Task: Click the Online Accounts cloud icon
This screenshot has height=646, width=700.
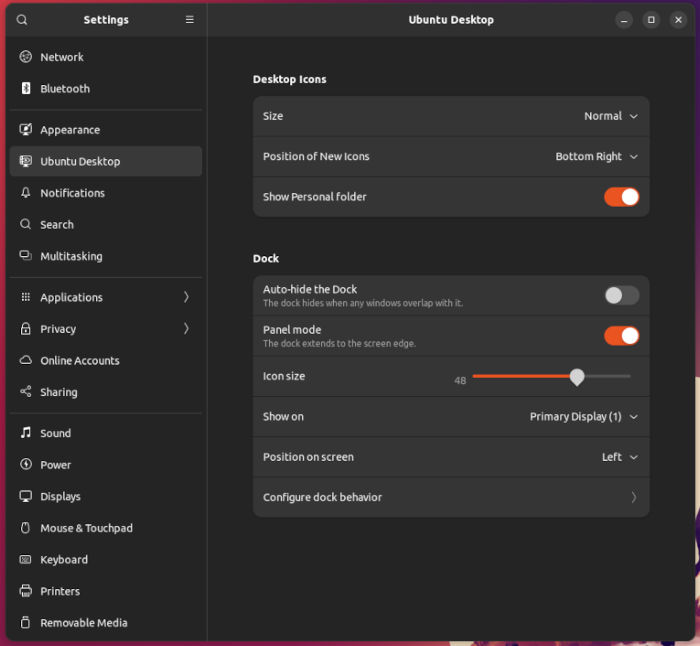Action: tap(25, 360)
